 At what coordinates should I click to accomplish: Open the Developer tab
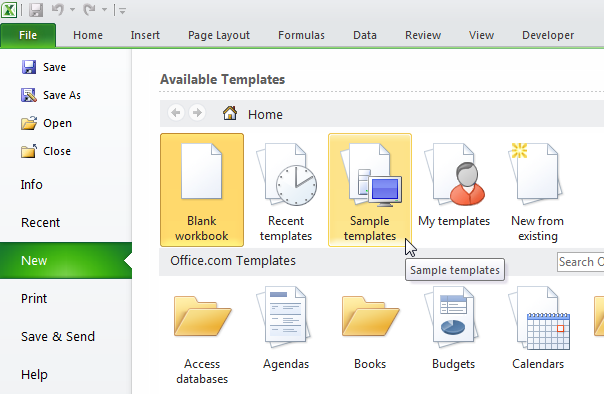click(x=548, y=35)
